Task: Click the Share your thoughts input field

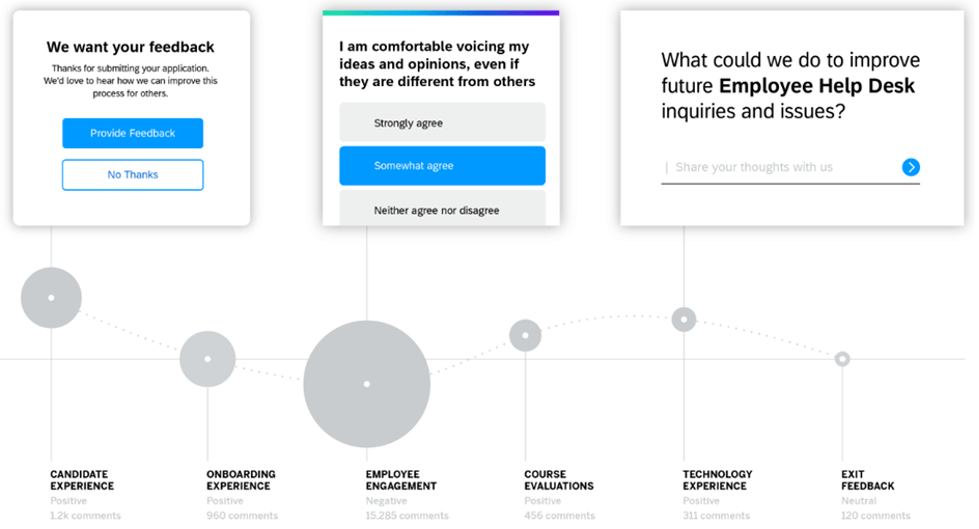Action: pos(780,167)
